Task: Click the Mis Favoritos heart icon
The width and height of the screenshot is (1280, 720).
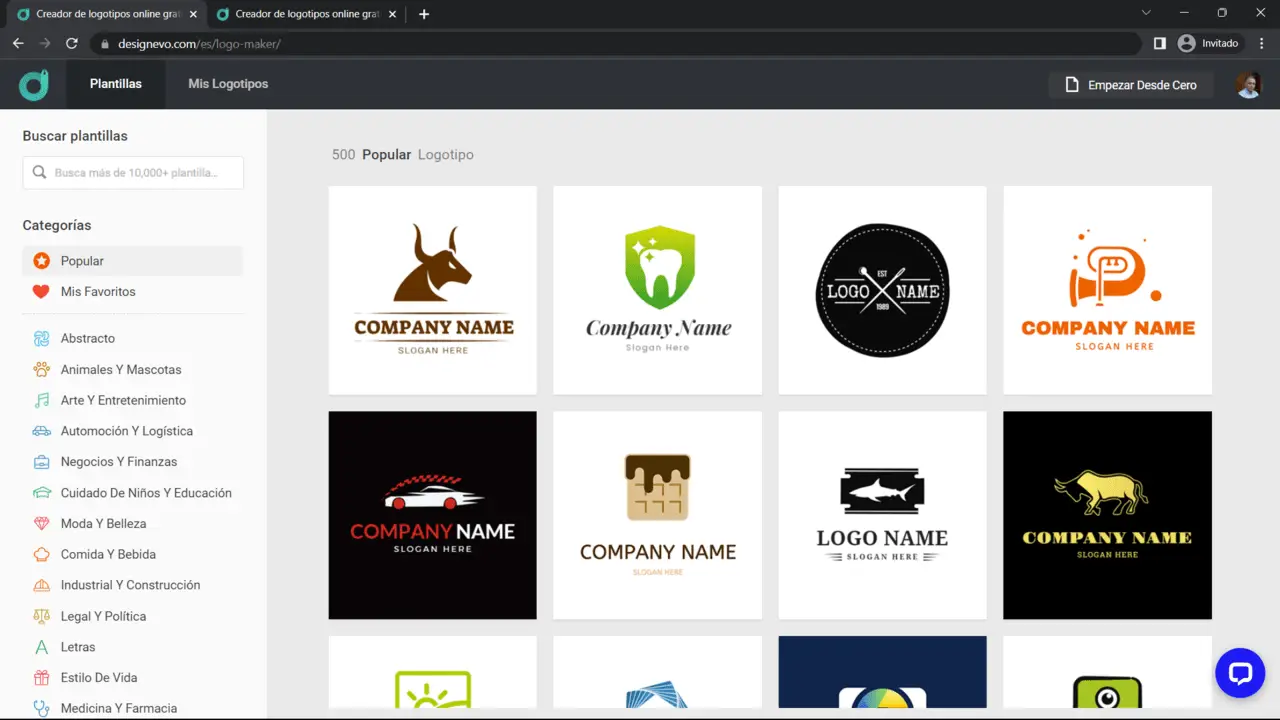Action: (x=41, y=292)
